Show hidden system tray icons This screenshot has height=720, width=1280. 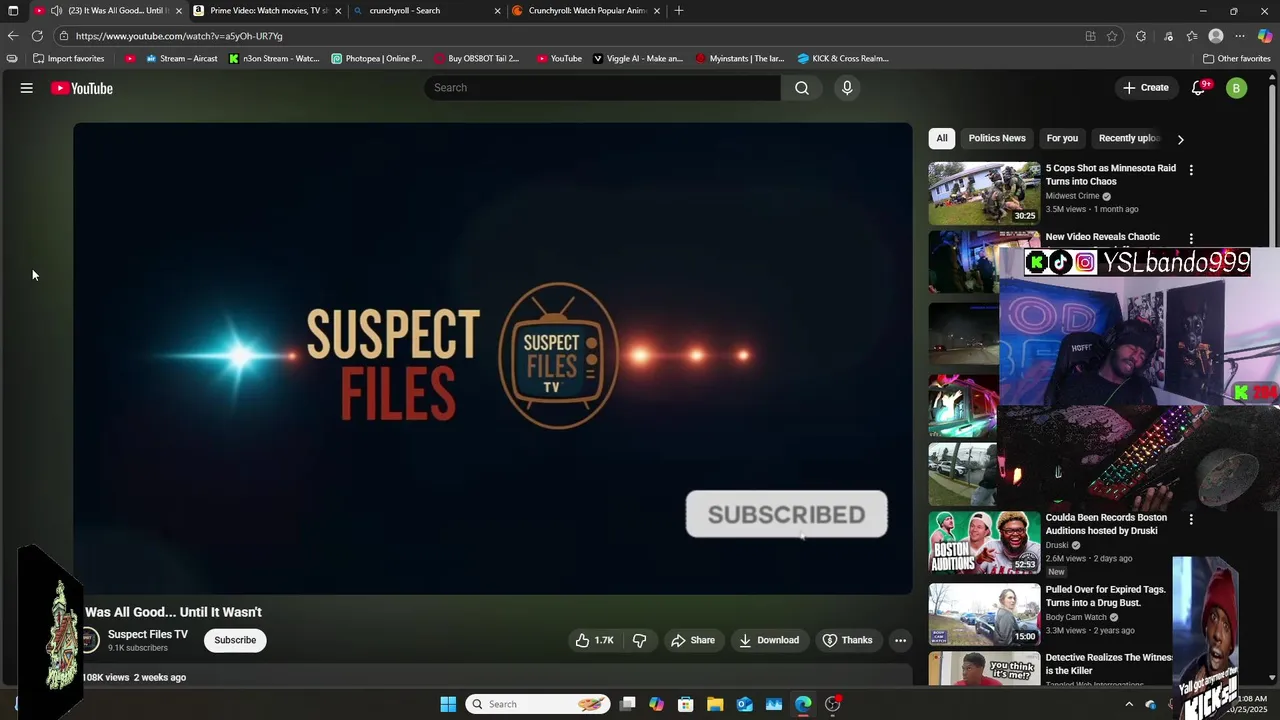(x=1130, y=704)
